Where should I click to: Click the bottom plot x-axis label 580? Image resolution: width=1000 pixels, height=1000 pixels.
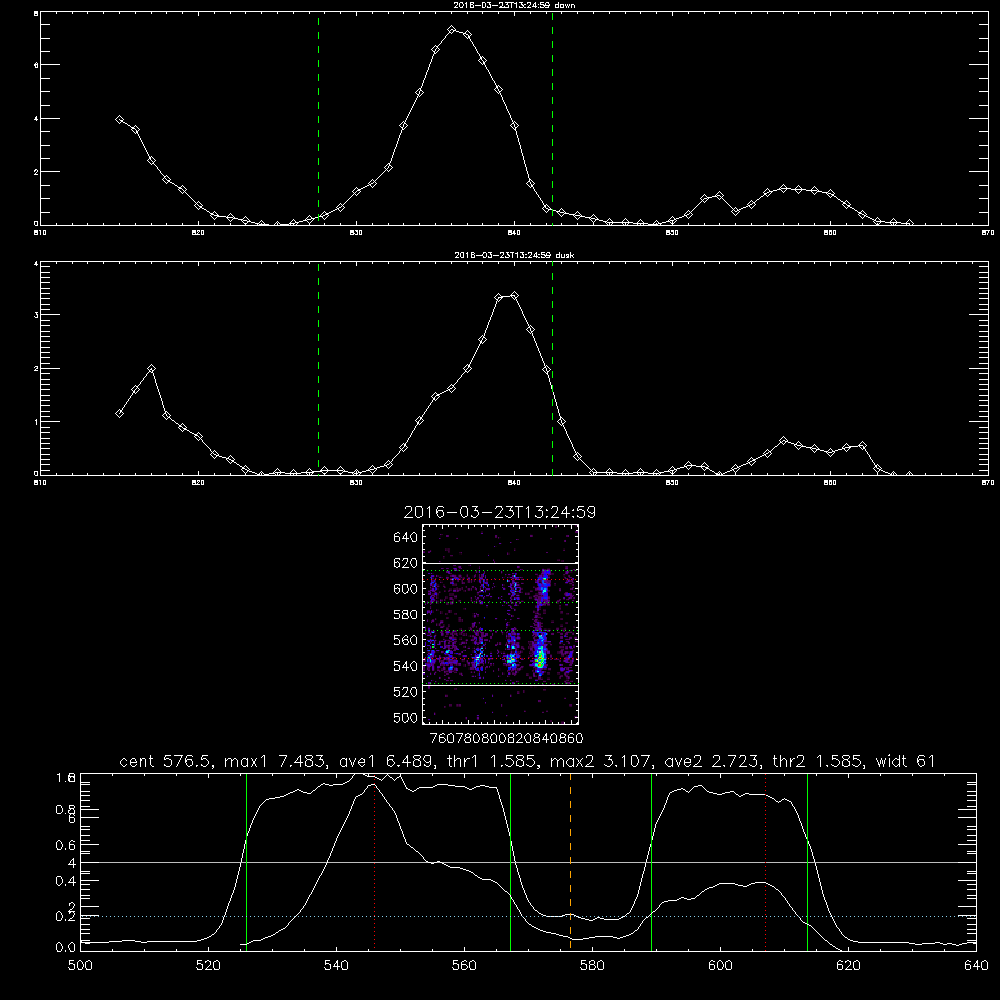tap(592, 965)
